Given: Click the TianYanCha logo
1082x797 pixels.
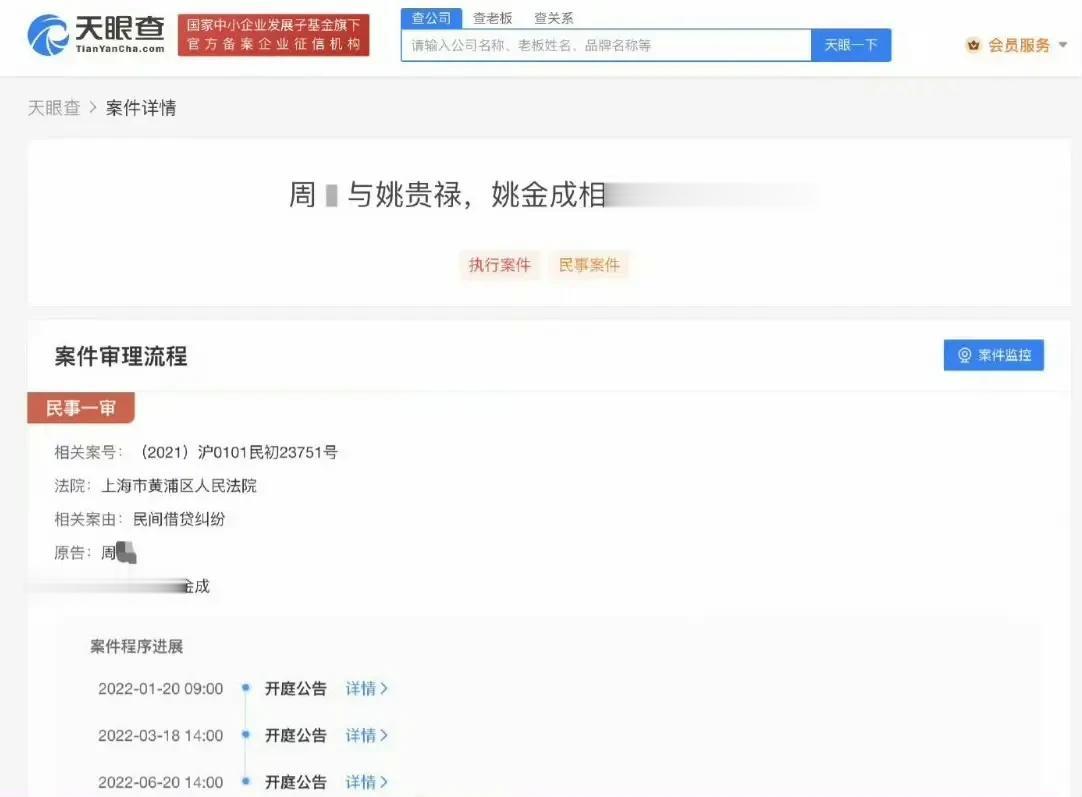Looking at the screenshot, I should point(96,35).
